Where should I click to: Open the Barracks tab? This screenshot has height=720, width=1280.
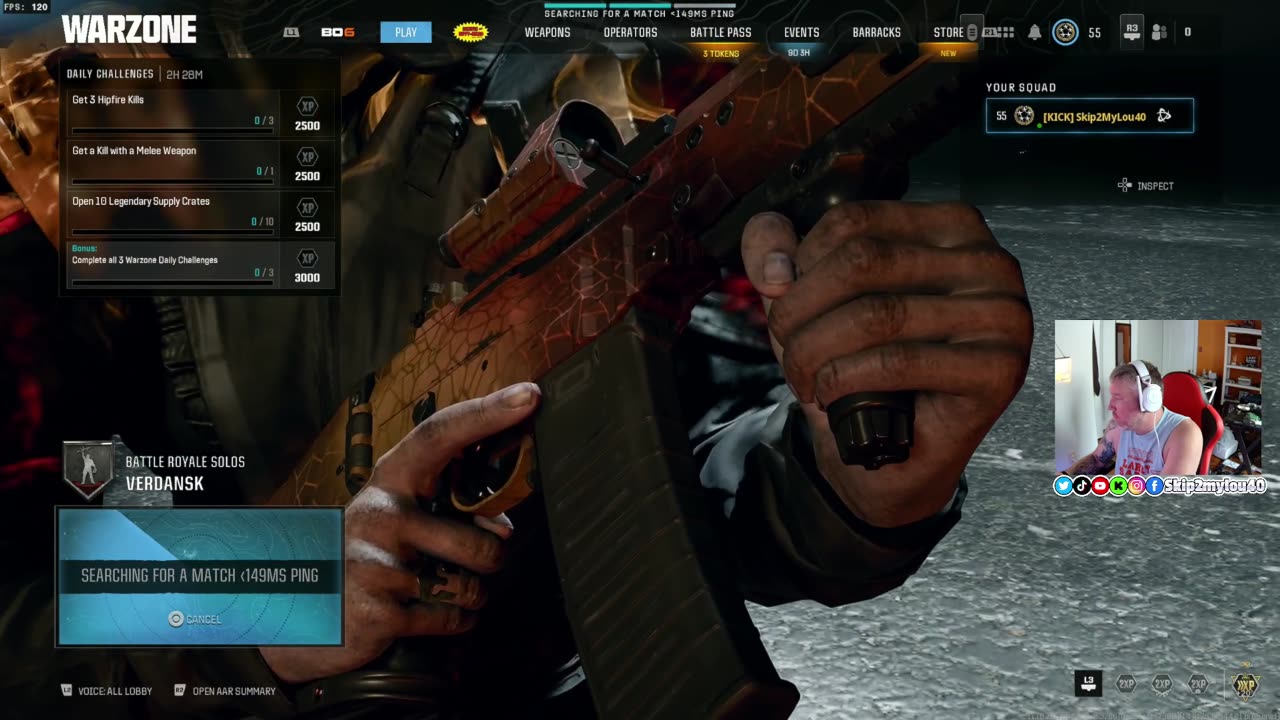coord(877,32)
